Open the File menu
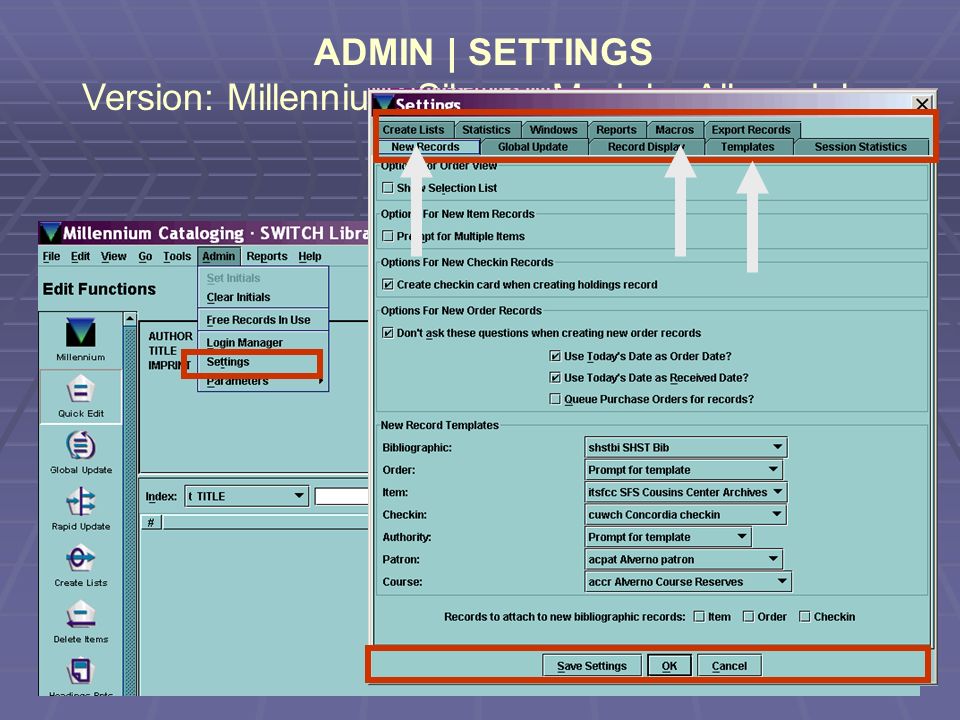This screenshot has width=960, height=720. 51,256
